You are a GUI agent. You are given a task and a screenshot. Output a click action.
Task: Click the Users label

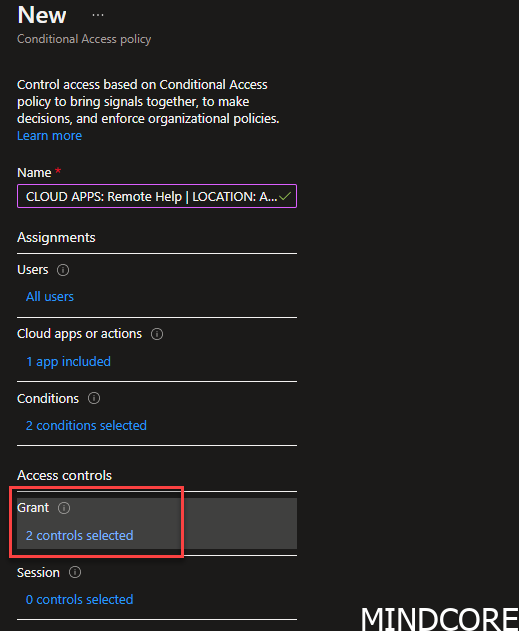33,270
